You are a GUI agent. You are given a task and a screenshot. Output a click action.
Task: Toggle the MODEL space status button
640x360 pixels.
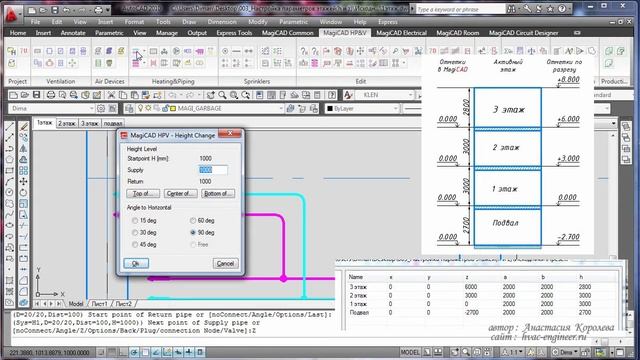410,352
